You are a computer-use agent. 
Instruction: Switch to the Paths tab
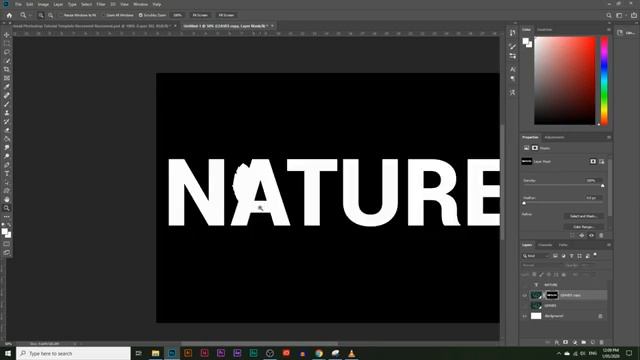pos(563,245)
